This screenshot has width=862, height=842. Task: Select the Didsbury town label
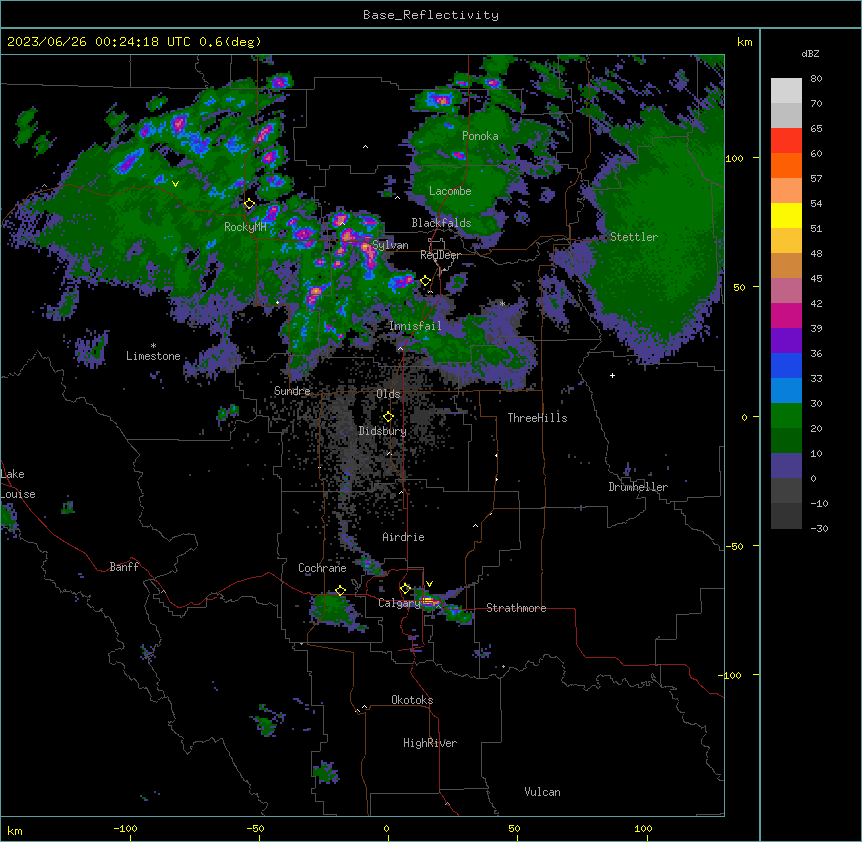(x=383, y=431)
